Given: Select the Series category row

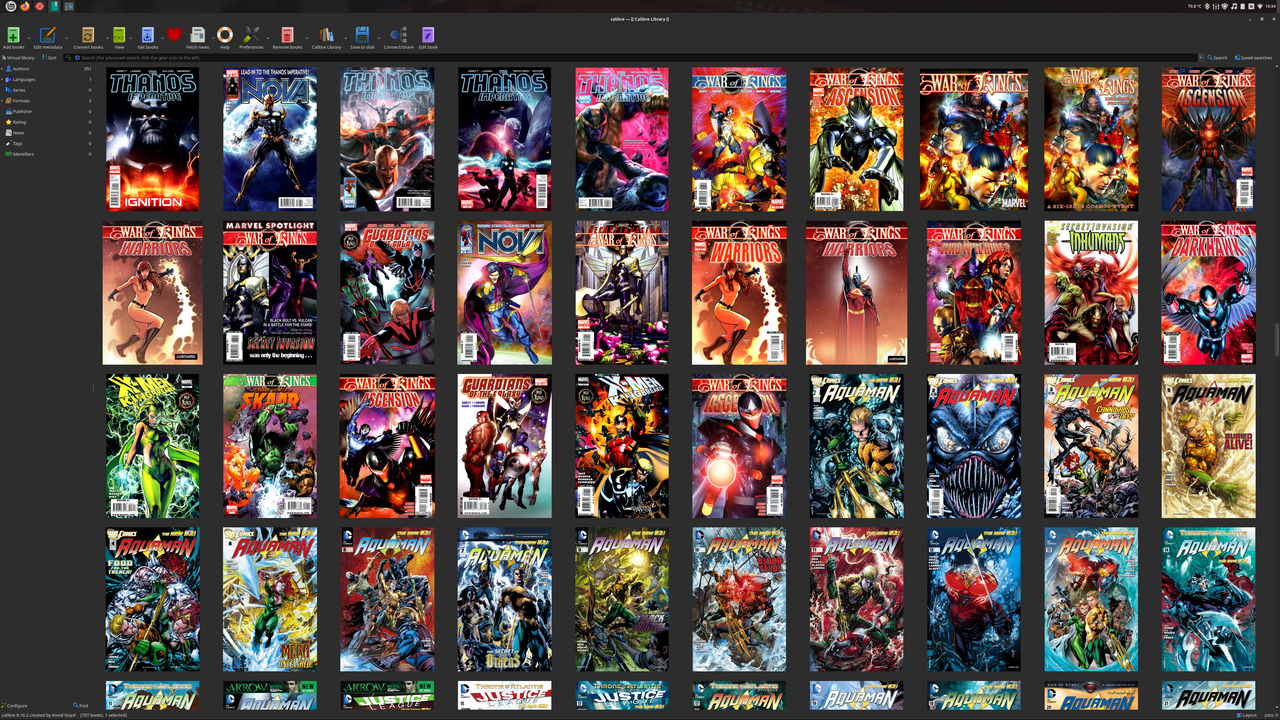Looking at the screenshot, I should tap(47, 90).
